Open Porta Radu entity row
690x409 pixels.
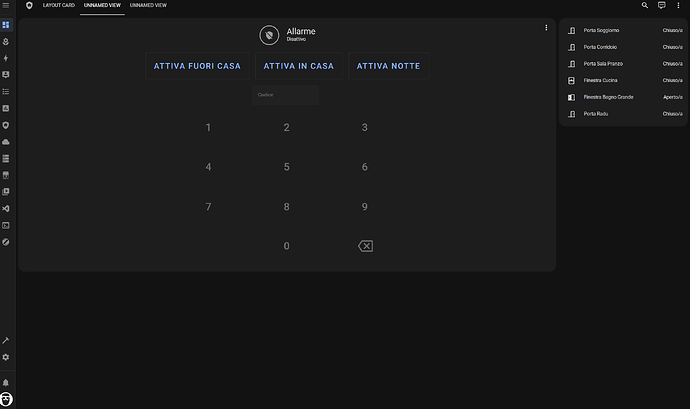(x=624, y=114)
